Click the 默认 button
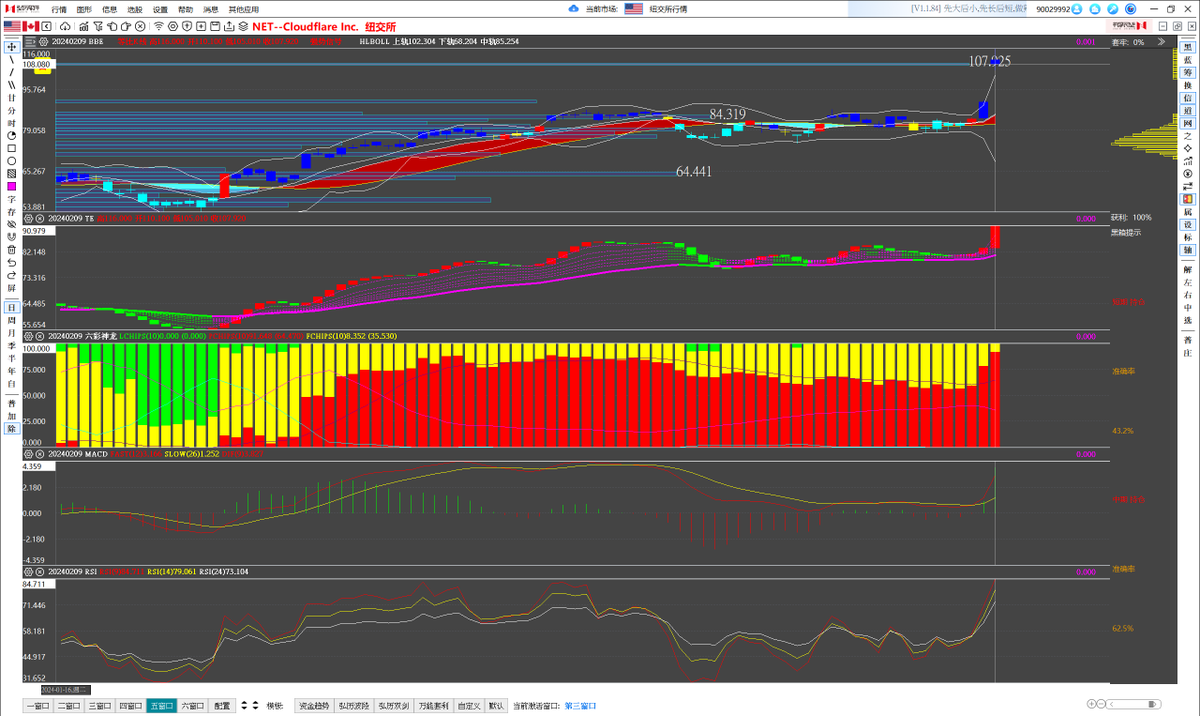The height and width of the screenshot is (716, 1200). (x=496, y=705)
